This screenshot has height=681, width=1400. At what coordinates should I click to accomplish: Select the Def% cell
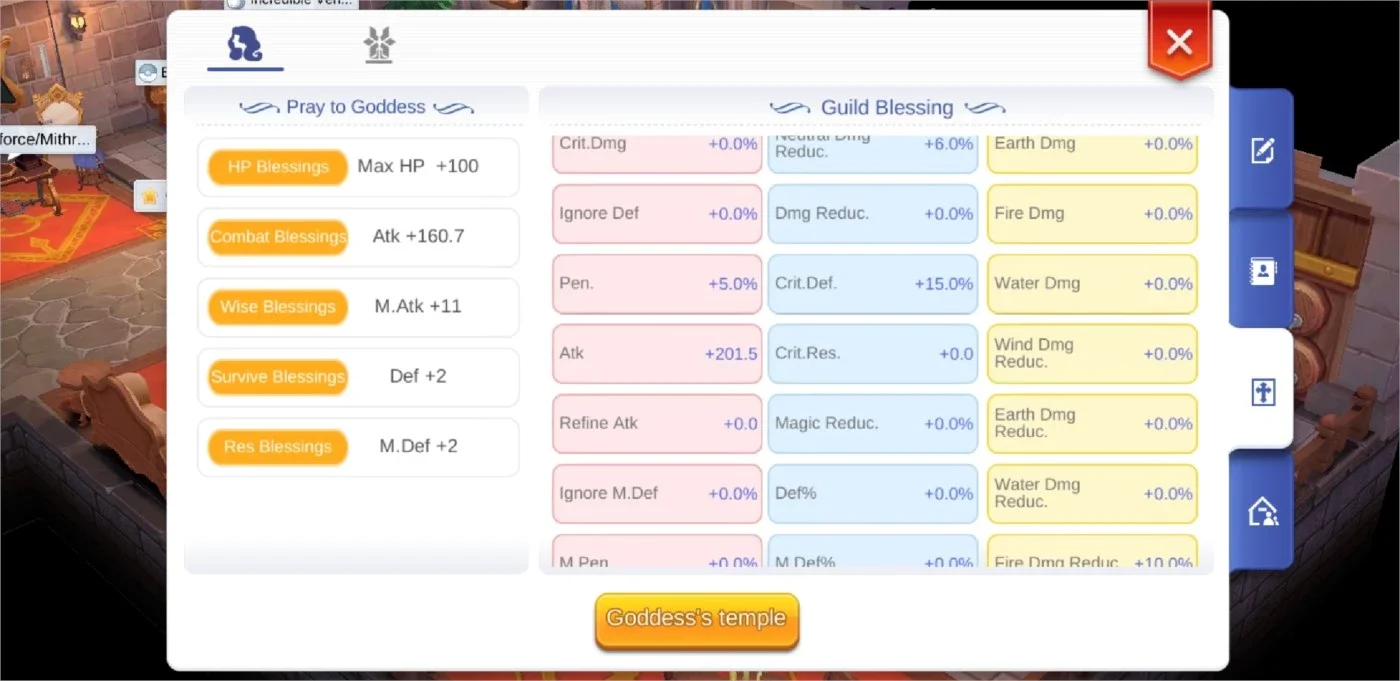pyautogui.click(x=873, y=494)
